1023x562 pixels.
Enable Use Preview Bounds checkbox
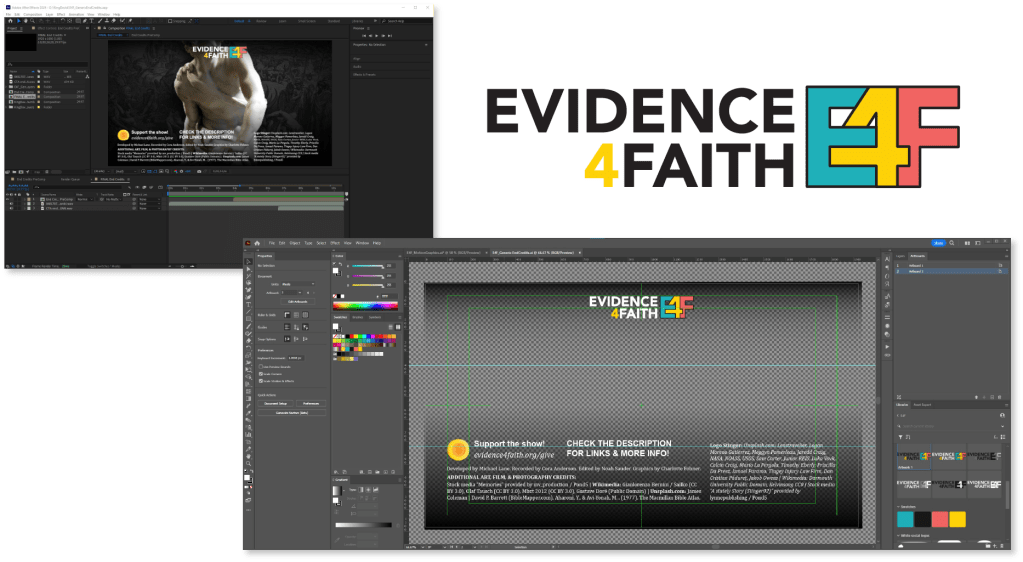click(261, 367)
